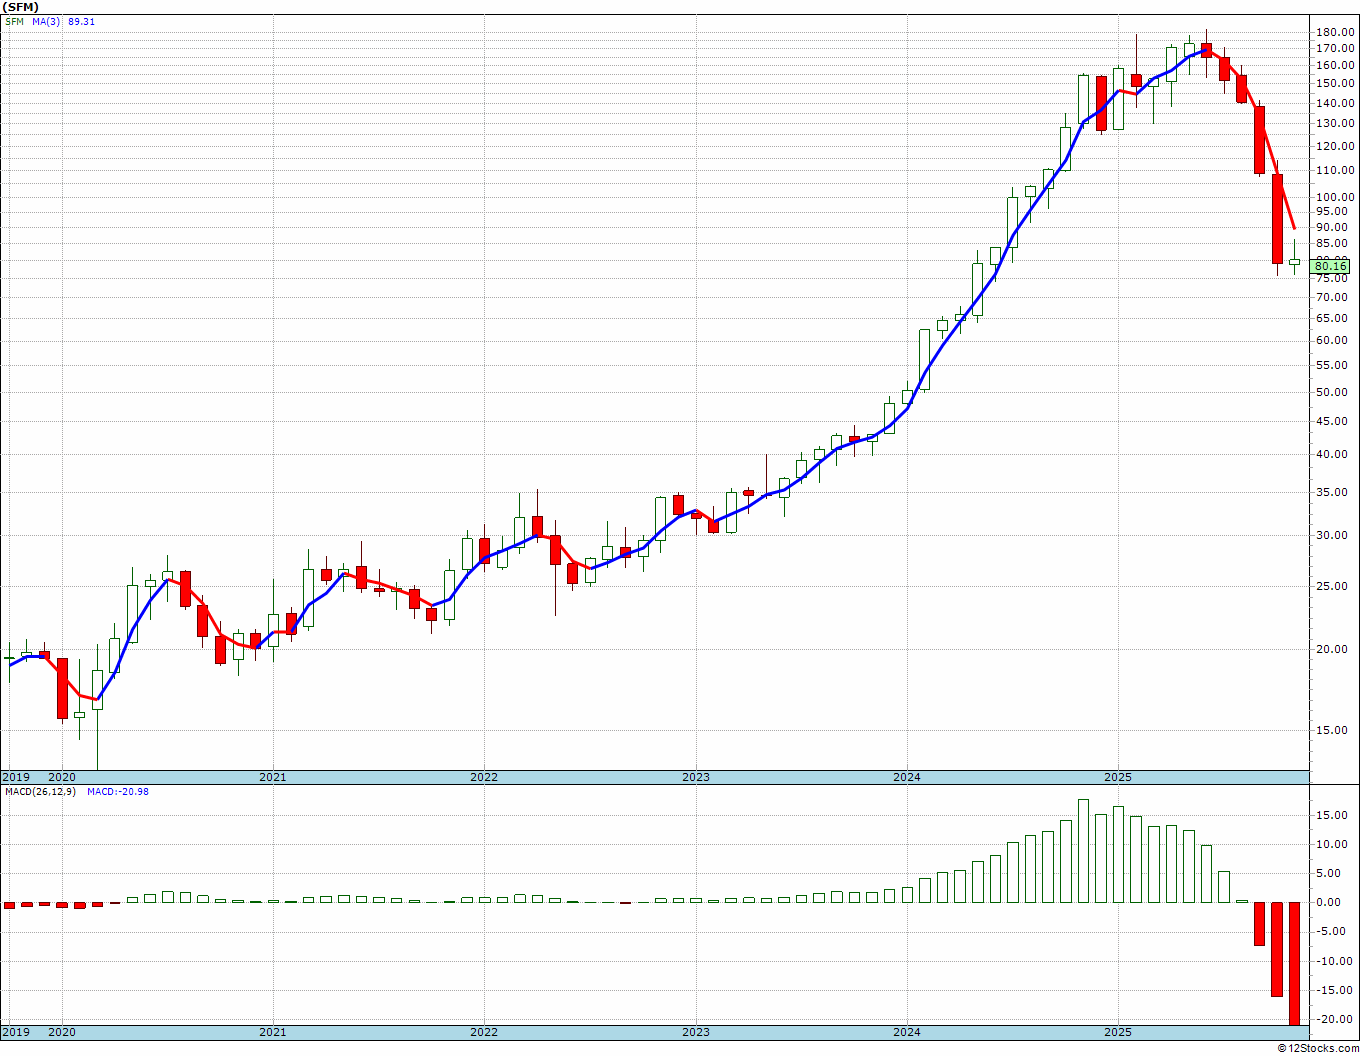The image size is (1360, 1056).
Task: Select the "MACD(26,12,9)" indicator label
Action: point(40,792)
